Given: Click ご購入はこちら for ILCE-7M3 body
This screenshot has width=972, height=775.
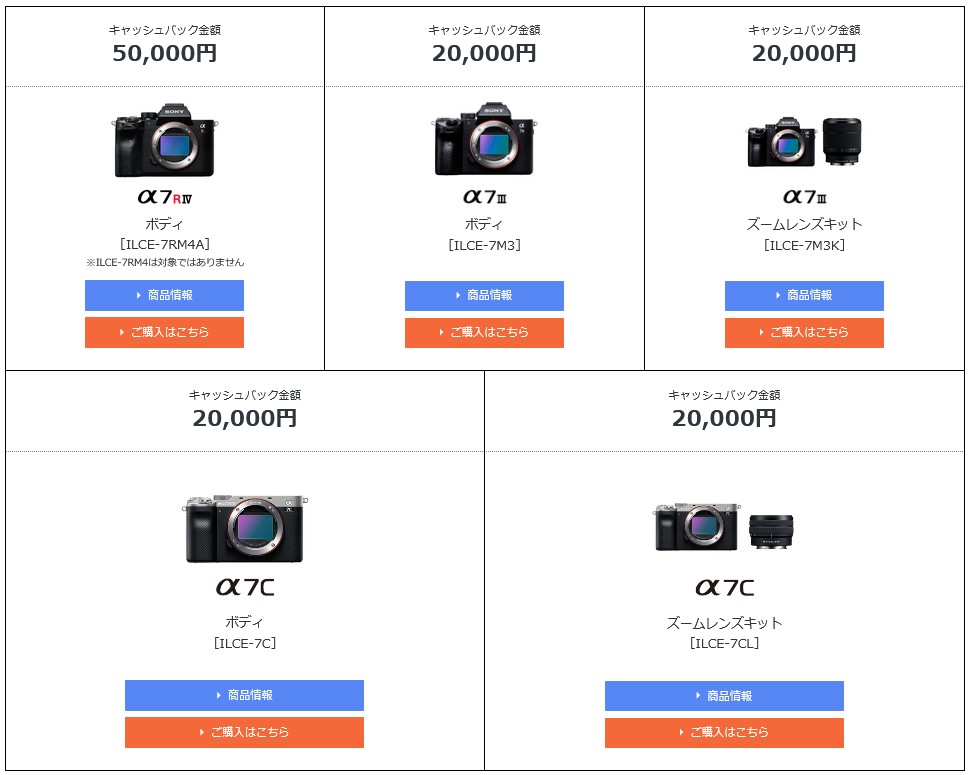Looking at the screenshot, I should pos(484,333).
